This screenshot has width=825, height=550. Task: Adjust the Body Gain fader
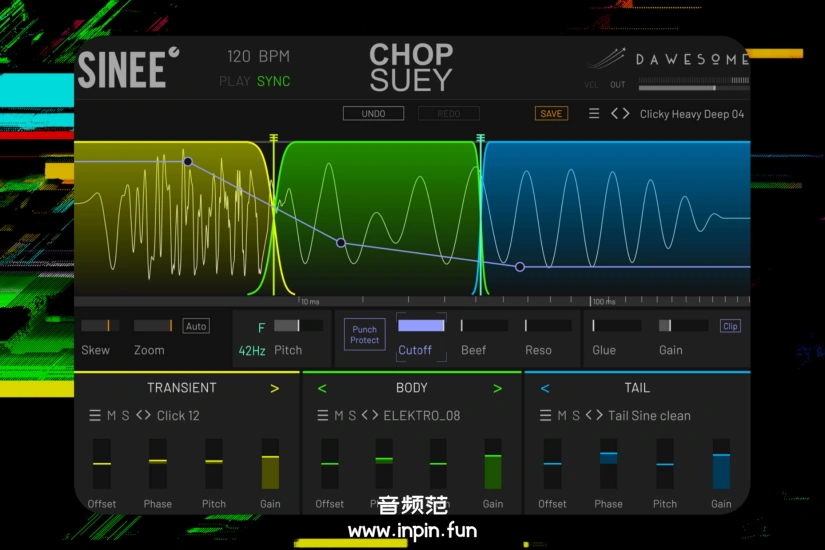(493, 464)
